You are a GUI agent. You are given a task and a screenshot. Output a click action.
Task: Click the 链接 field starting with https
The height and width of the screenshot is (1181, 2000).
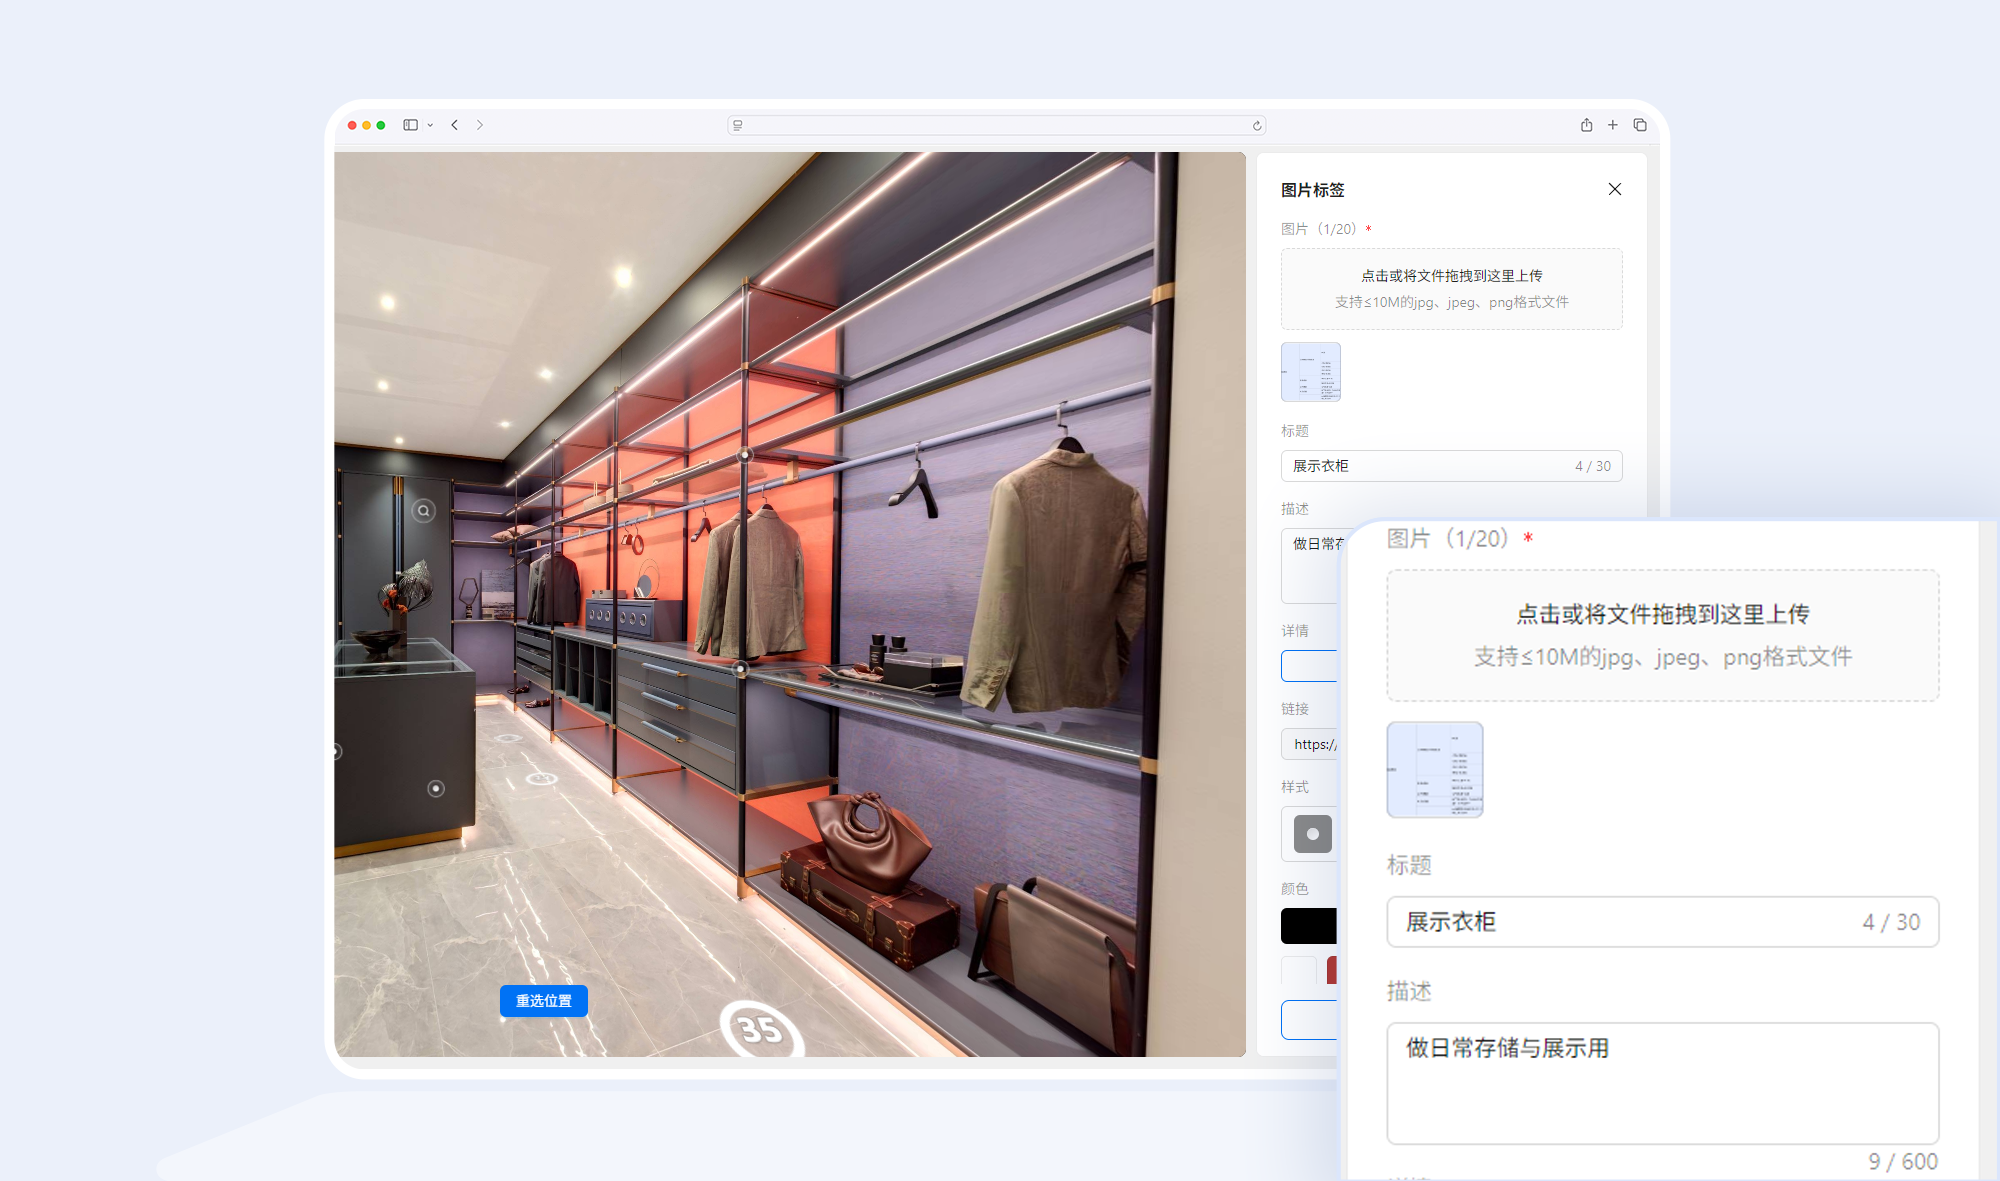coord(1309,744)
